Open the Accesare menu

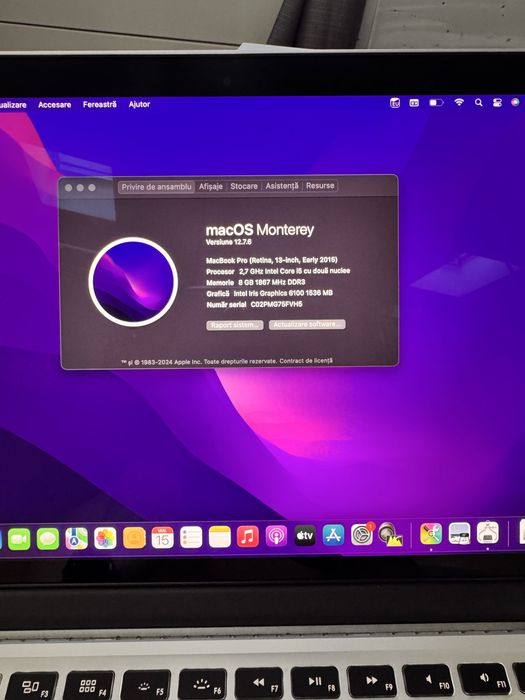(54, 104)
